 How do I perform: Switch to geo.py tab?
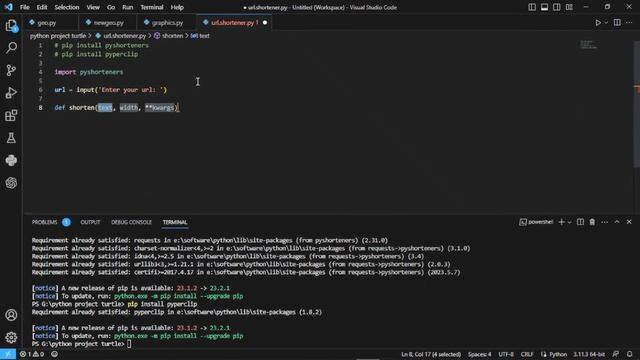[47, 23]
